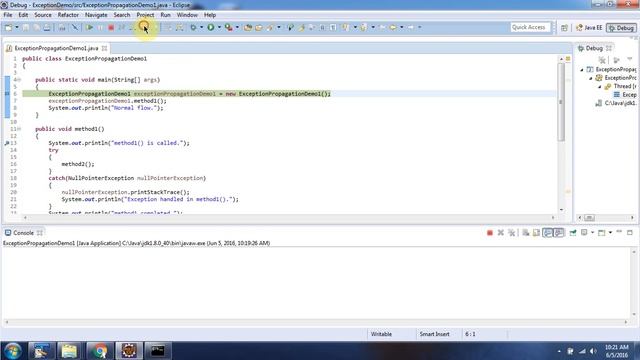Click the editor horizontal scrollbar right arrow
Image resolution: width=640 pixels, height=360 pixels.
tap(553, 218)
